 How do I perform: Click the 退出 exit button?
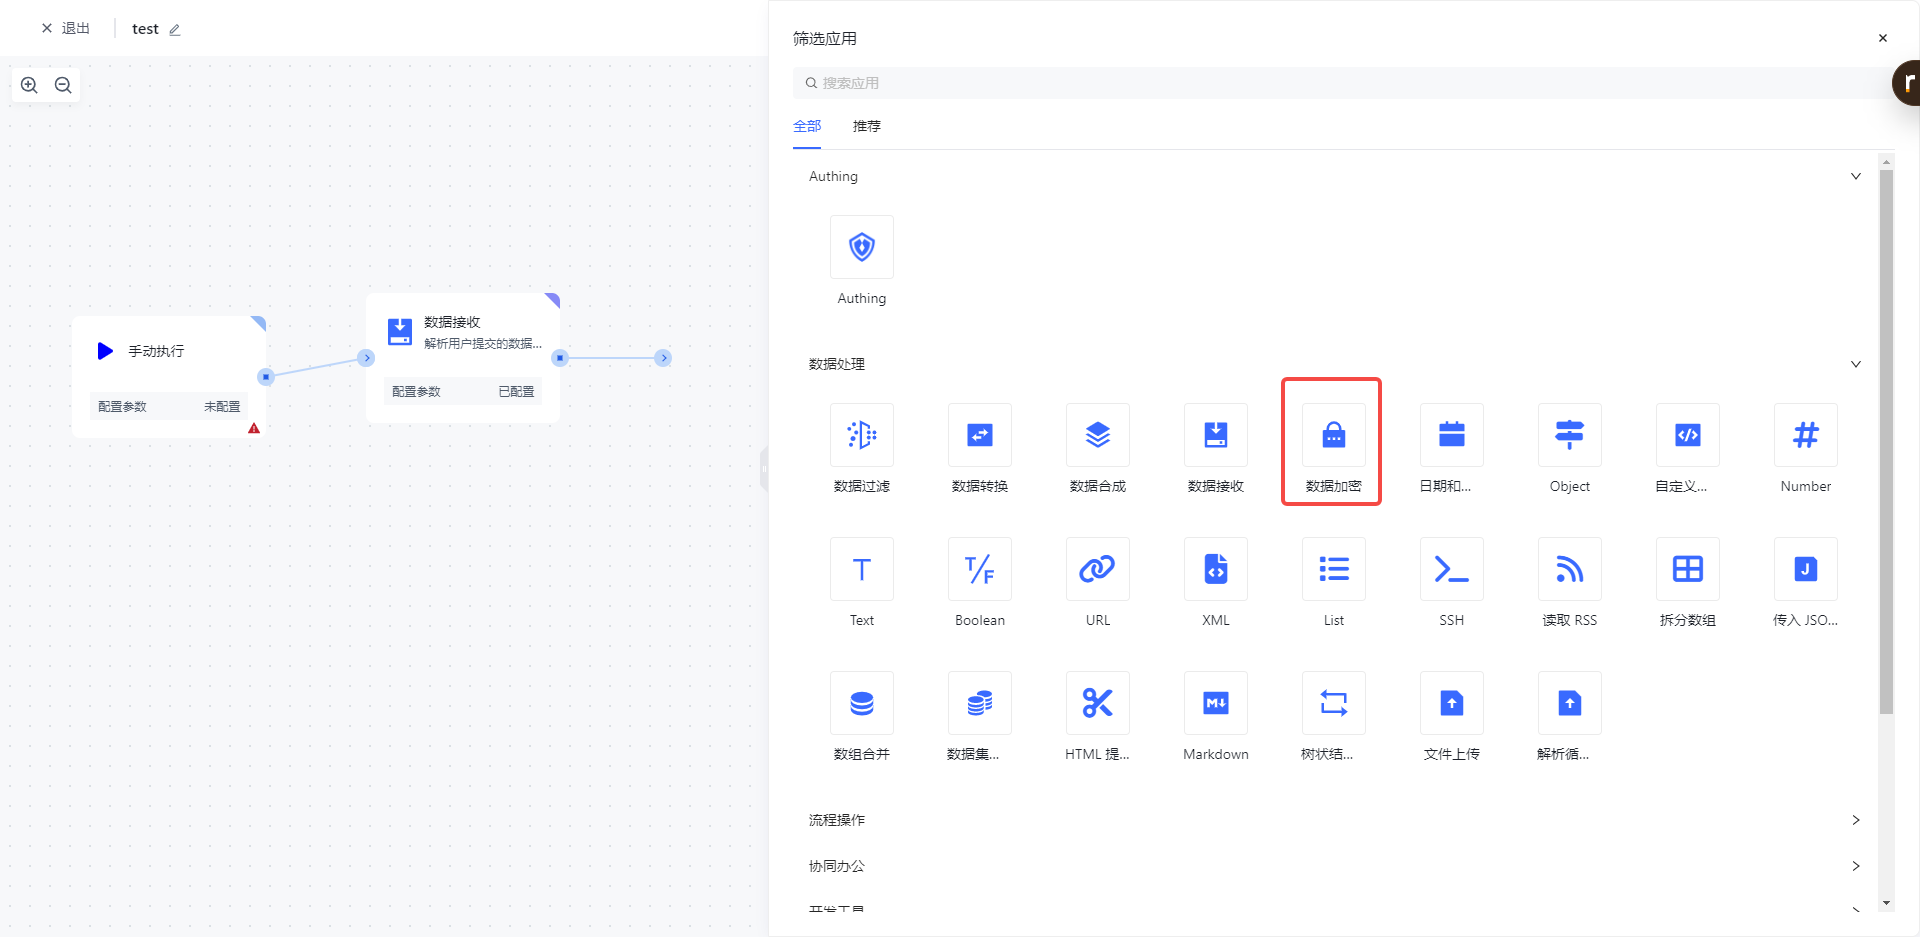click(66, 29)
